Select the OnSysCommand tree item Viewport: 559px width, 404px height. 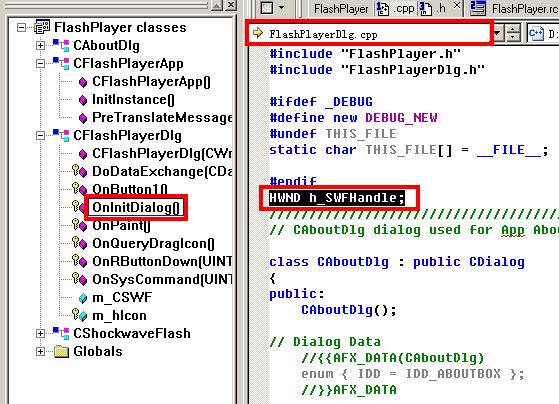(162, 279)
